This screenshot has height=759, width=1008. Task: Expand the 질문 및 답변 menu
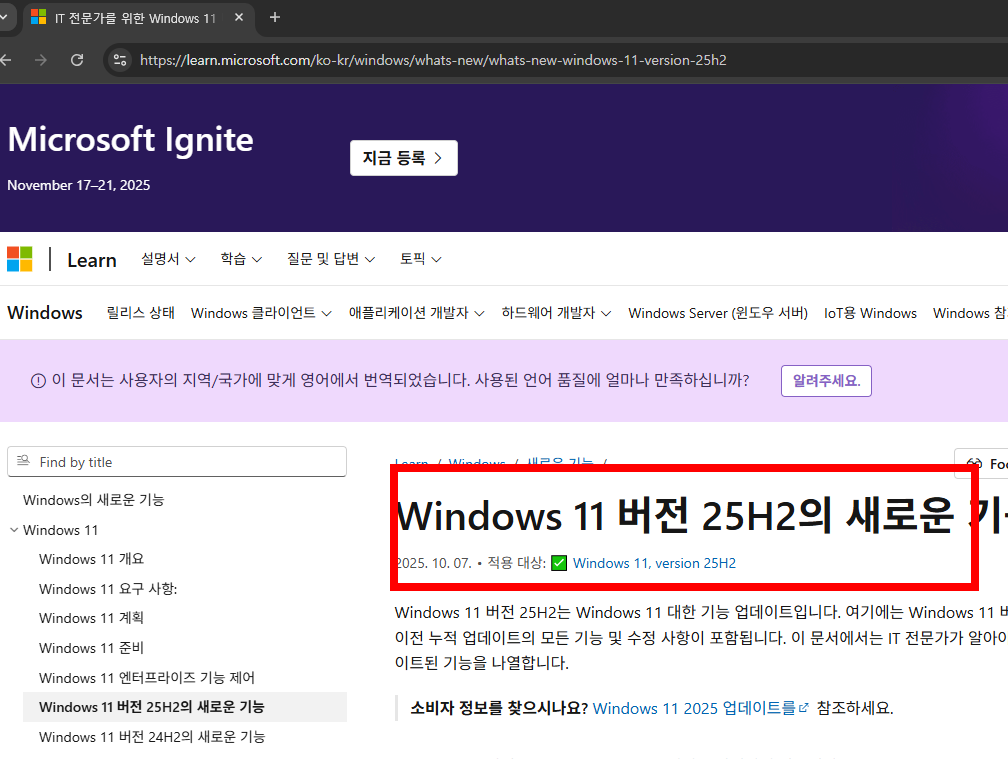tap(330, 259)
